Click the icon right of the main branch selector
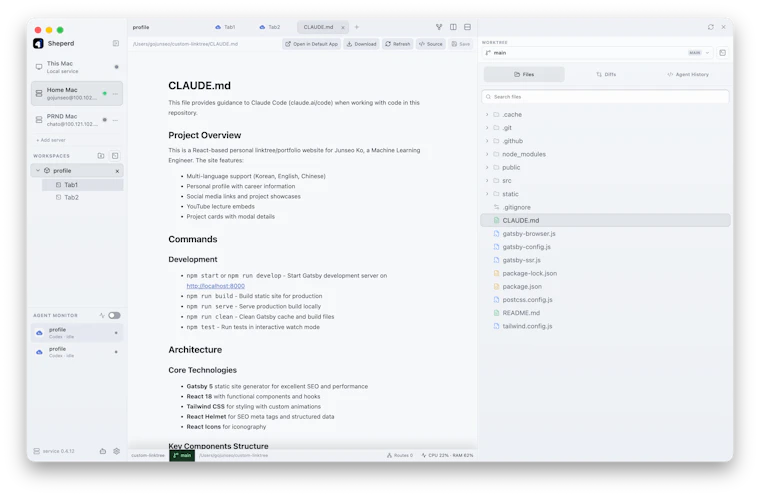 click(x=723, y=52)
